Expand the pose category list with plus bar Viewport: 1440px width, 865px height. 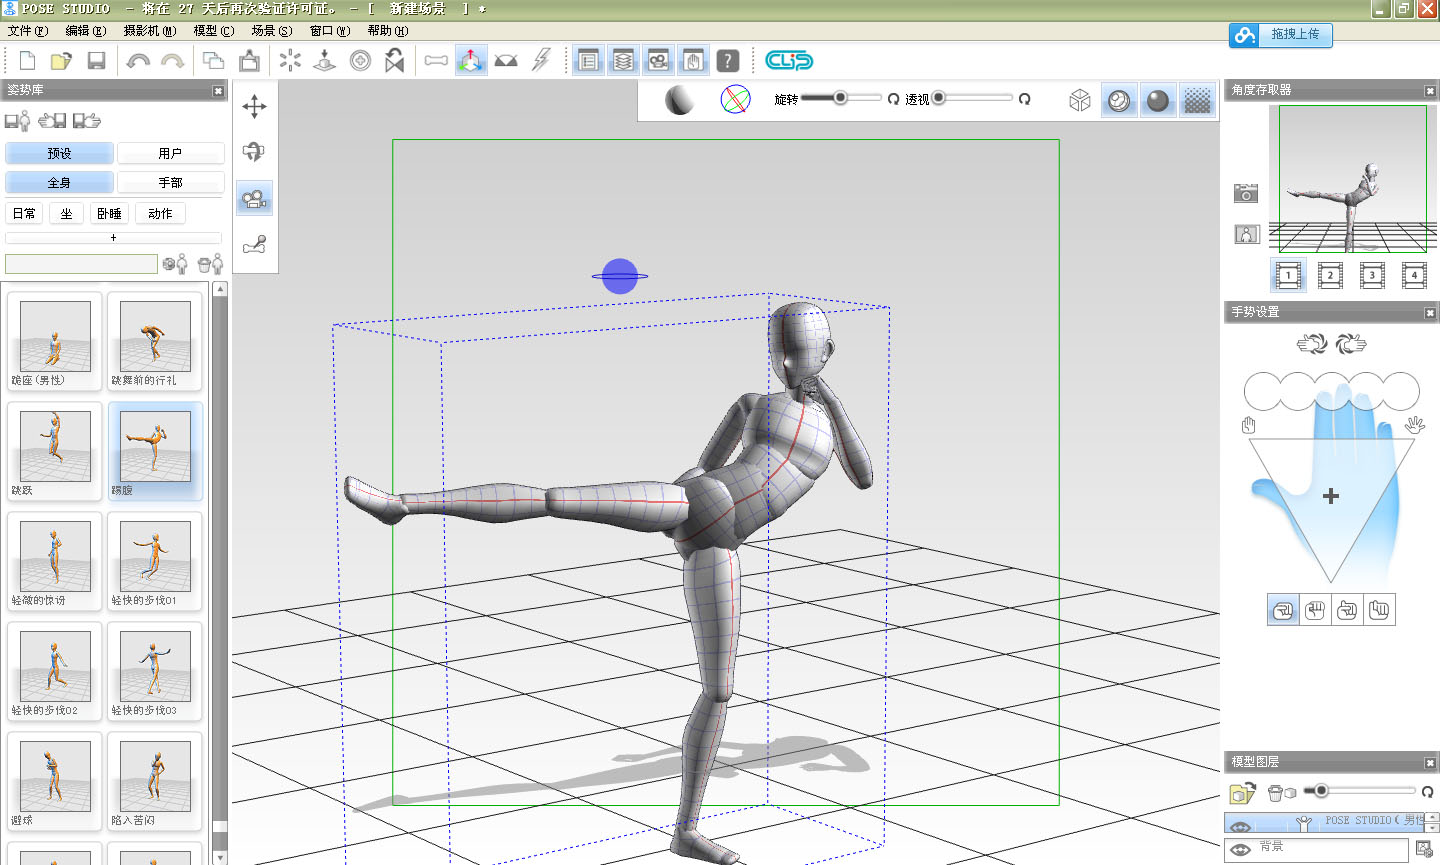[x=113, y=238]
